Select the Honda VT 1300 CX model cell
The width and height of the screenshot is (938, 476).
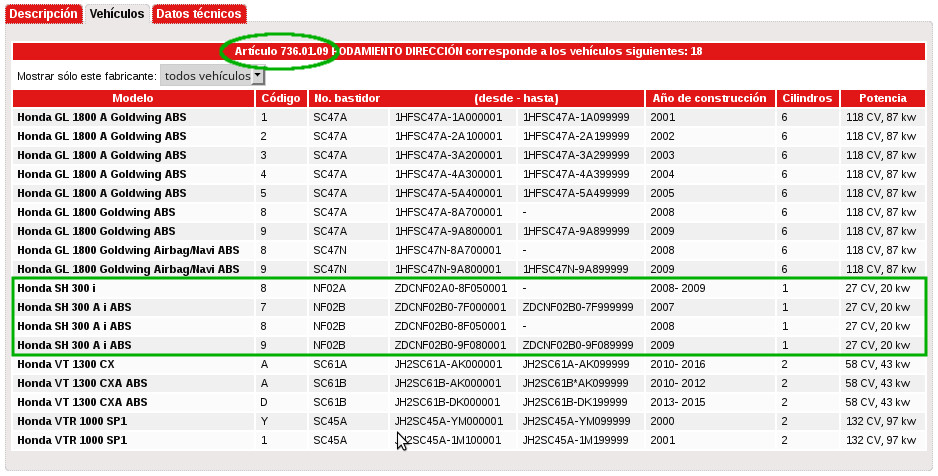click(66, 364)
